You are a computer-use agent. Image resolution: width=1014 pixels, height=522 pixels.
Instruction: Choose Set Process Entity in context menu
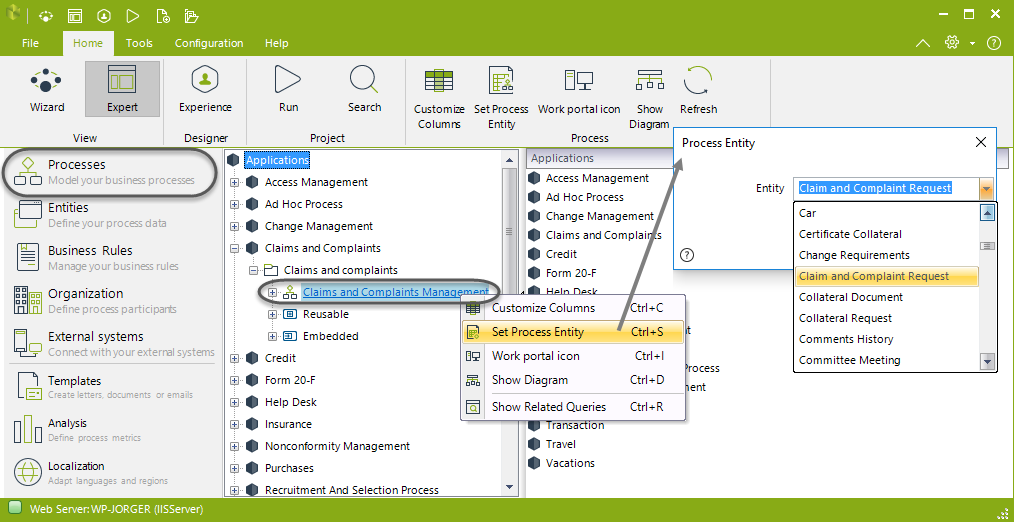573,332
